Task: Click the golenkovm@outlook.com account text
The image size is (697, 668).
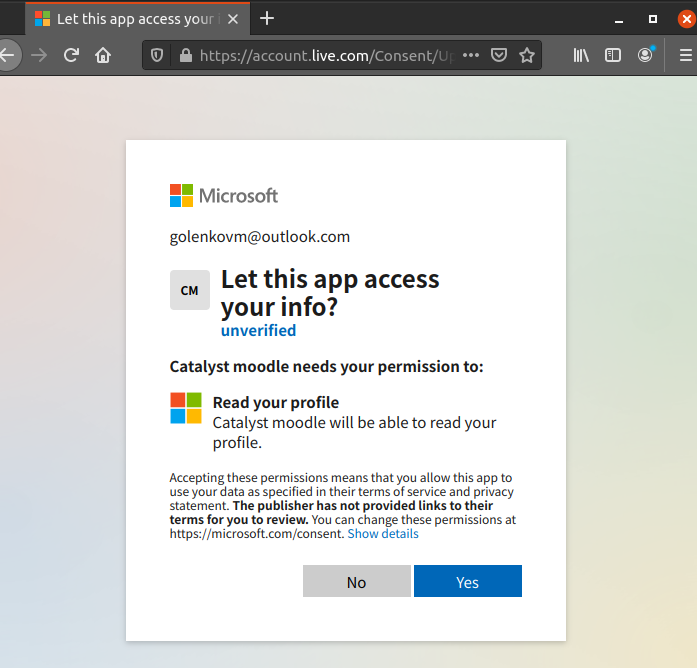Action: (x=260, y=237)
